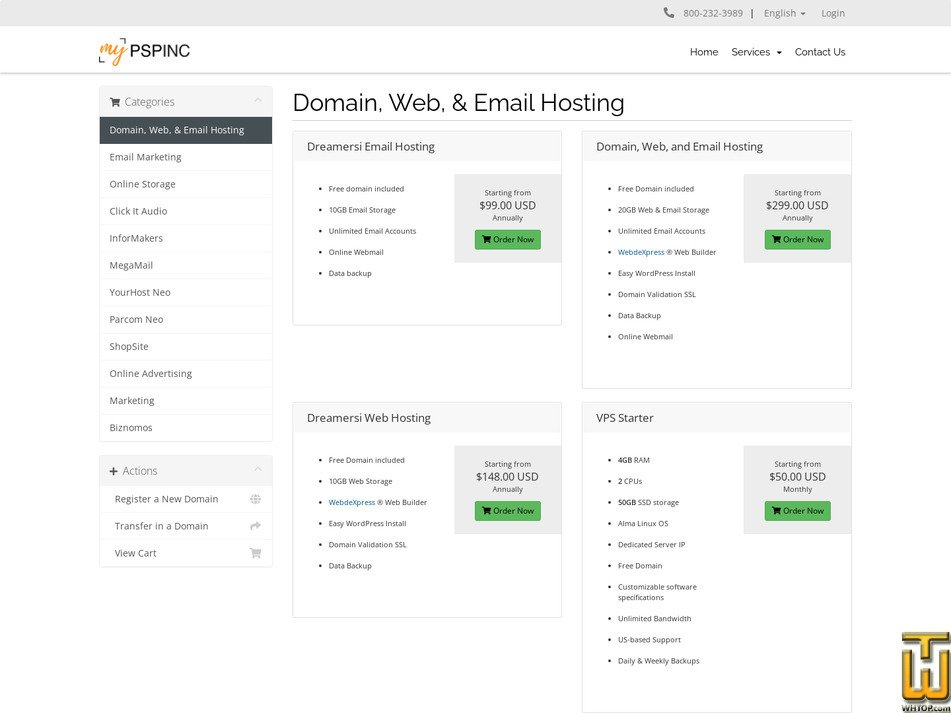Click the shopping cart icon beside Categories

pos(115,102)
